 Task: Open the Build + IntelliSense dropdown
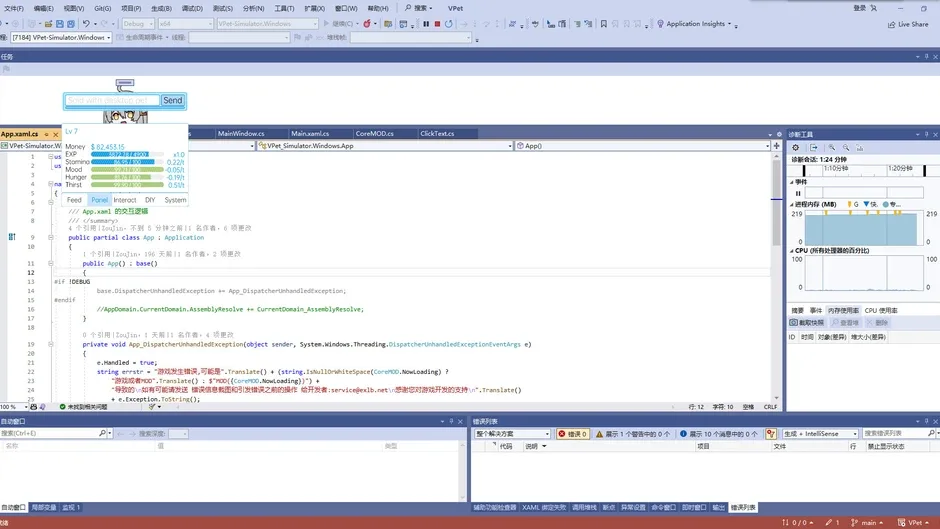pos(820,434)
